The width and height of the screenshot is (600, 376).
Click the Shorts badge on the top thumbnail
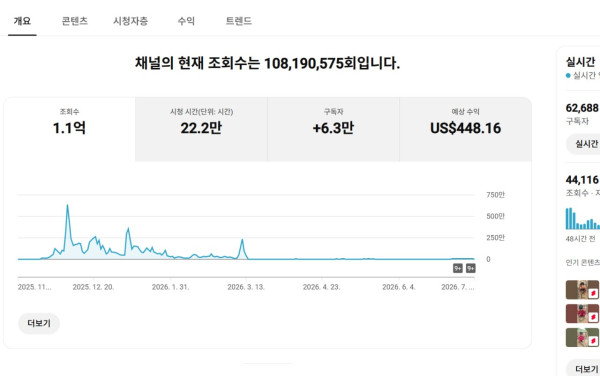coord(593,293)
